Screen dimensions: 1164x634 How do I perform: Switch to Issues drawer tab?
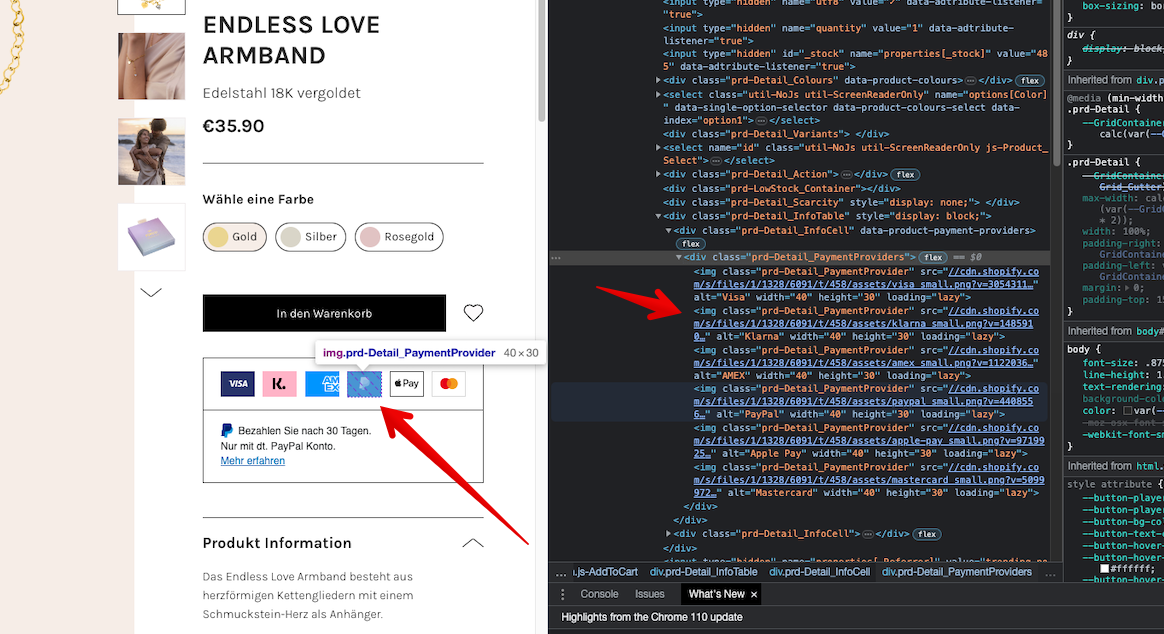650,594
